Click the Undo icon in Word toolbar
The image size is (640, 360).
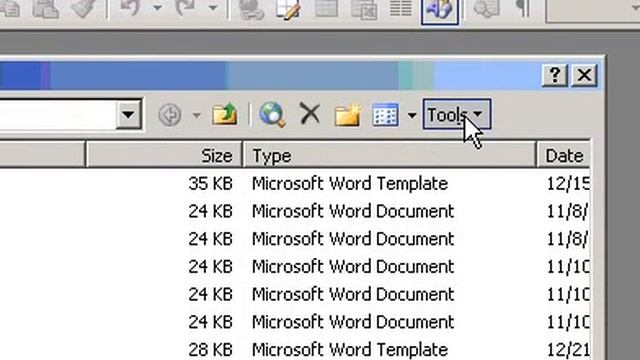tap(130, 8)
